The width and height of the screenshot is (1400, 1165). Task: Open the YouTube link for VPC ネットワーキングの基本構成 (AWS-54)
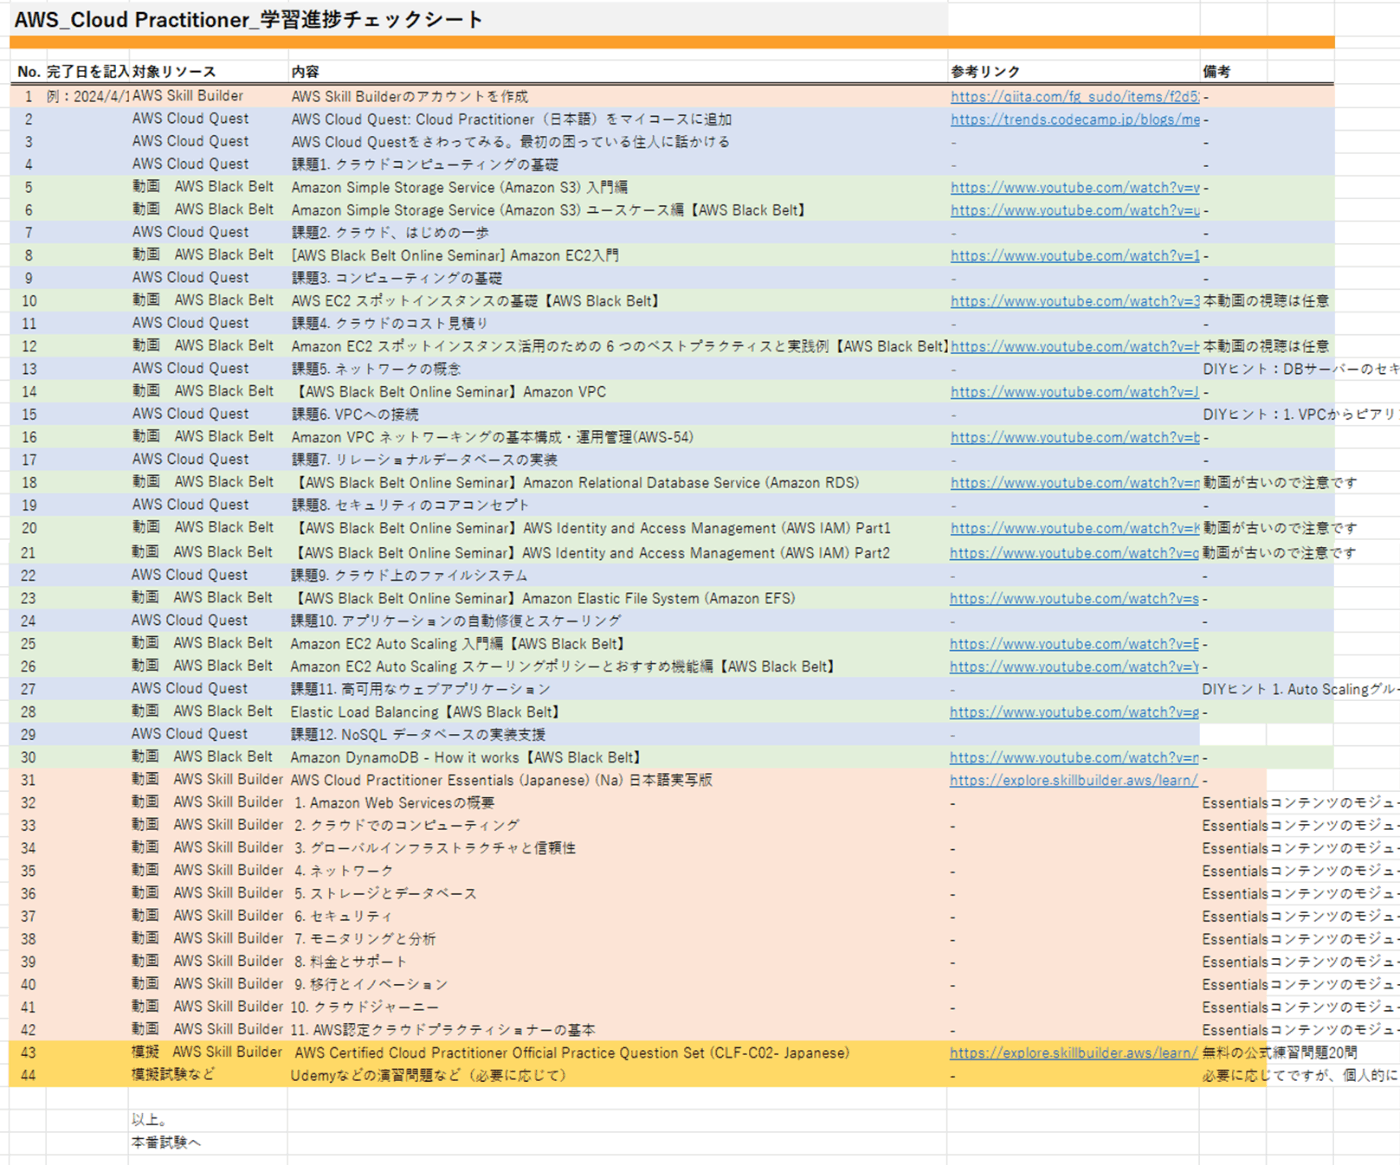coord(1075,437)
